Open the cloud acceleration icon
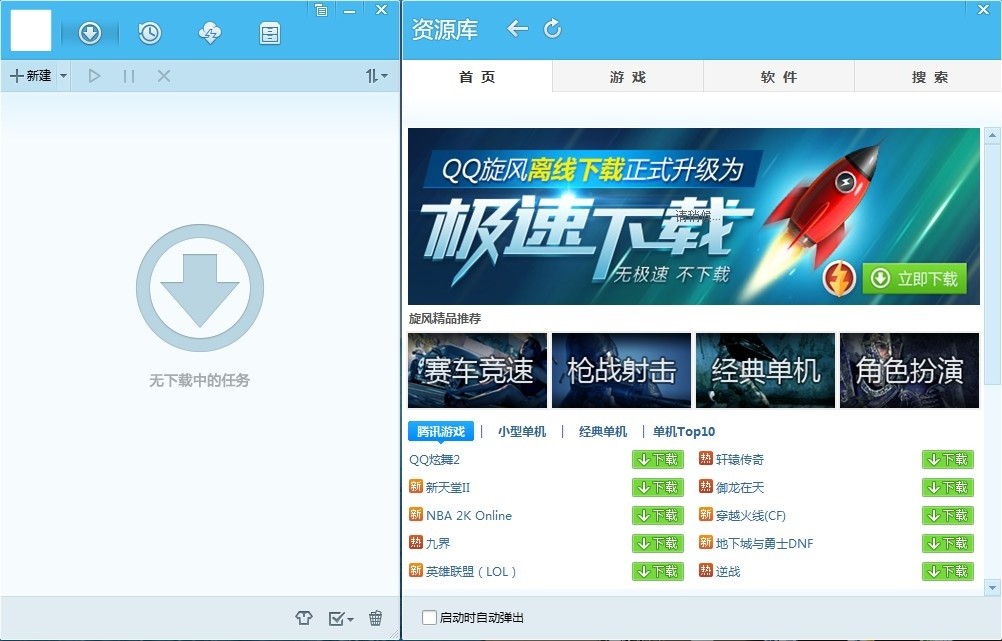Viewport: 1002px width, 641px height. (x=209, y=32)
